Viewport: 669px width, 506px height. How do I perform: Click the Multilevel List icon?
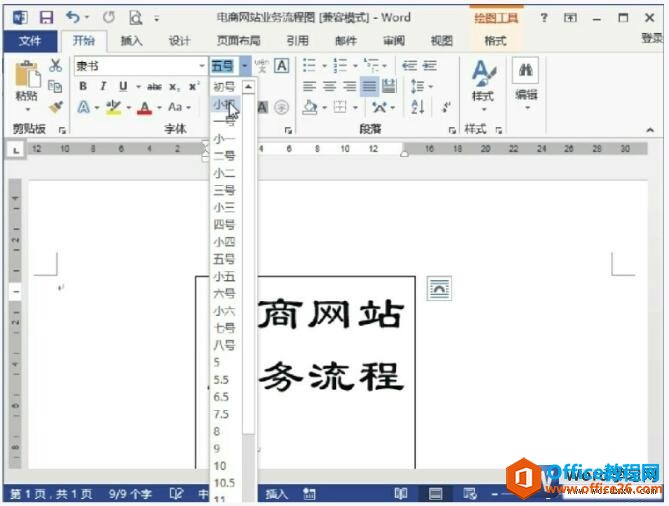pyautogui.click(x=371, y=65)
